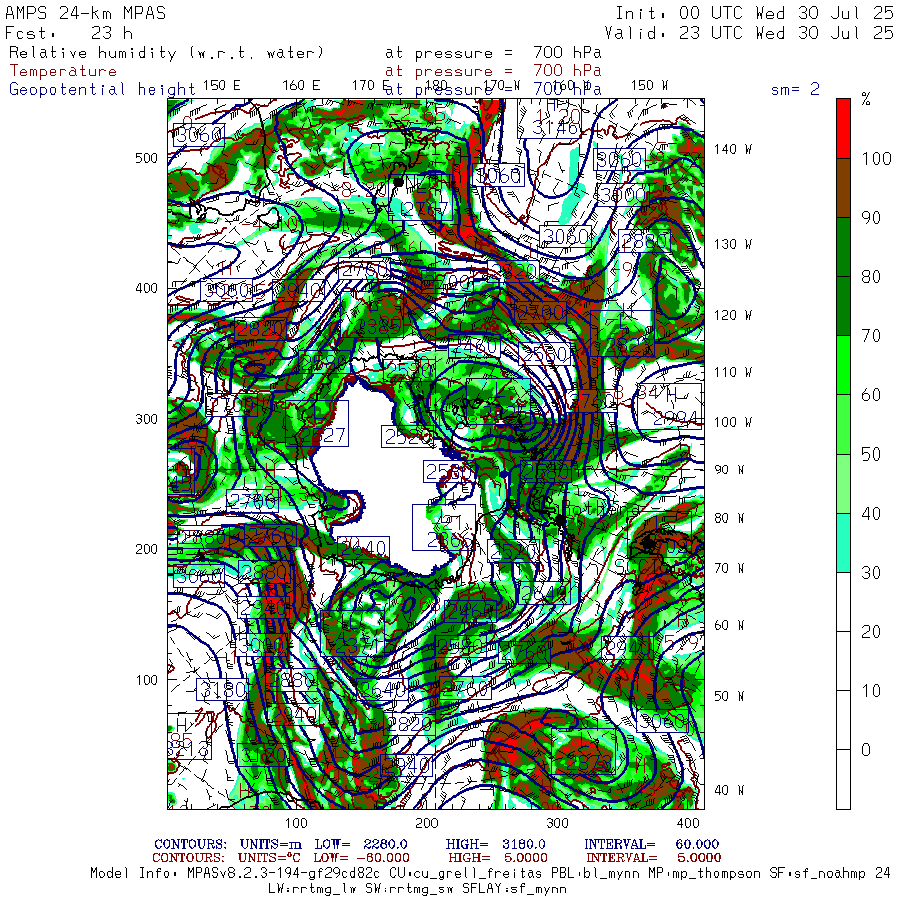Select the red 'Temperature' field label
Viewport: 900px width, 900px height.
(x=63, y=71)
